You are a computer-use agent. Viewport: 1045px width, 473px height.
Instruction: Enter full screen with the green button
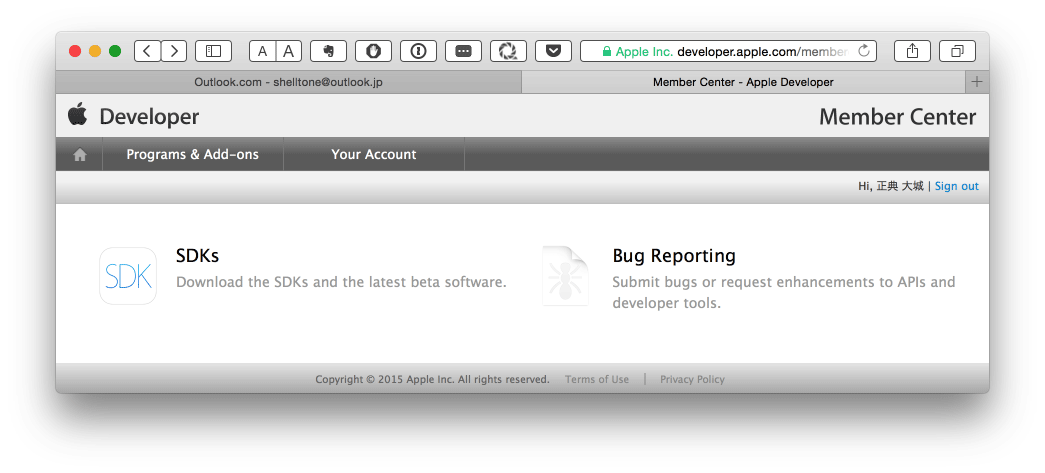(115, 51)
